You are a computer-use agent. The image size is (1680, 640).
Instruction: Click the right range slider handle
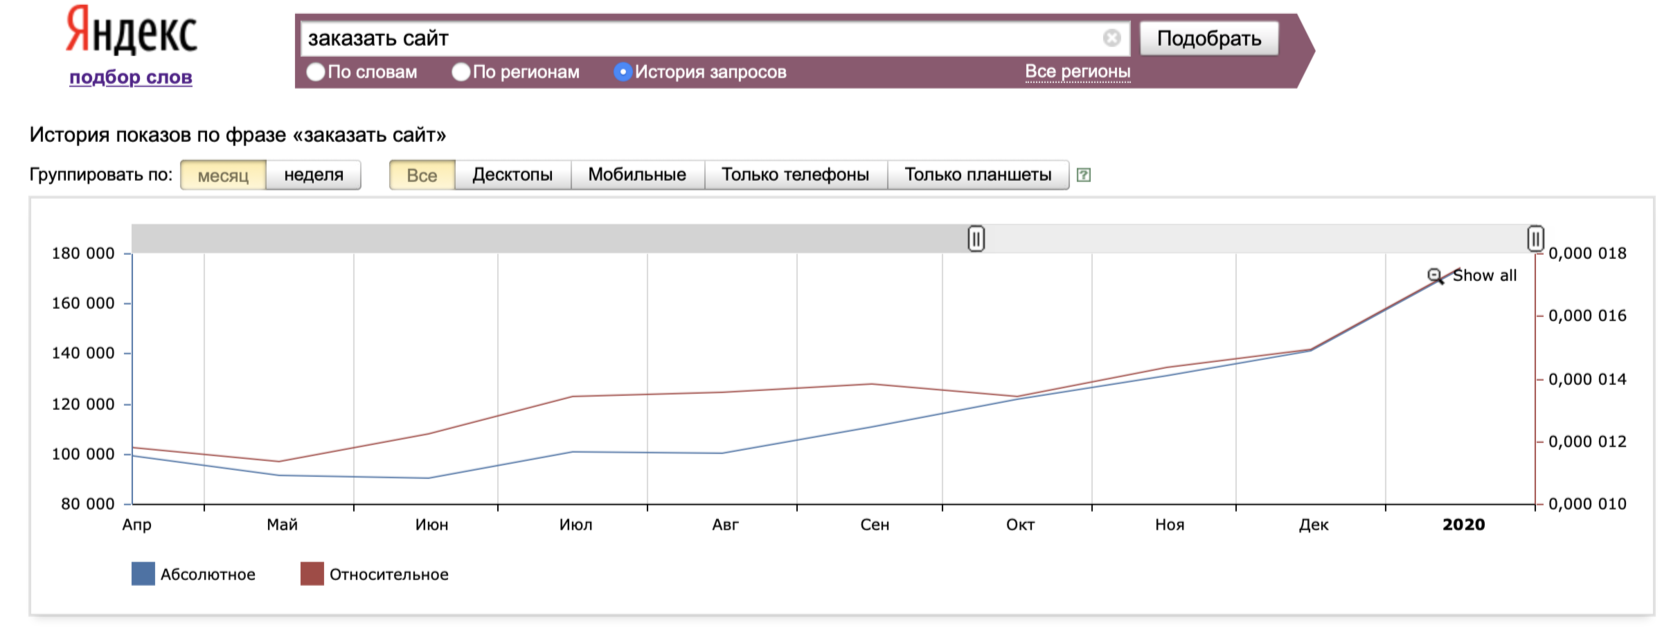pyautogui.click(x=1535, y=239)
